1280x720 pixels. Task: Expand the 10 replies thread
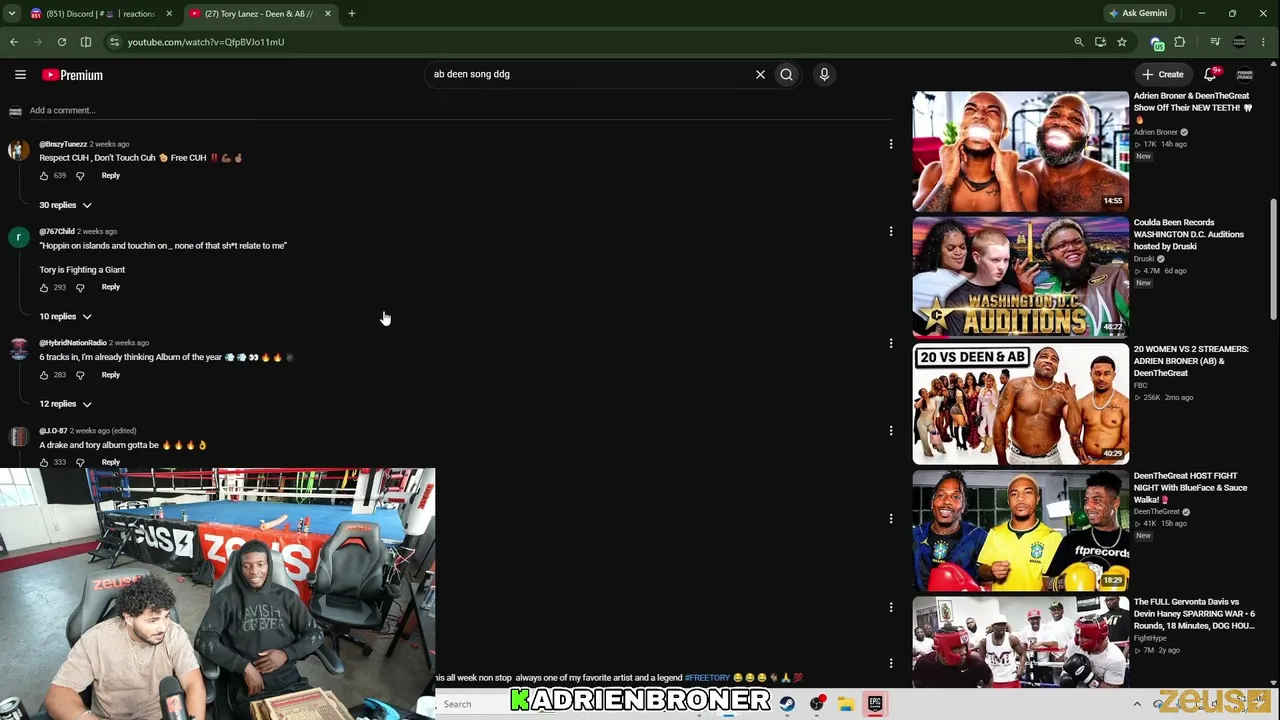(65, 316)
